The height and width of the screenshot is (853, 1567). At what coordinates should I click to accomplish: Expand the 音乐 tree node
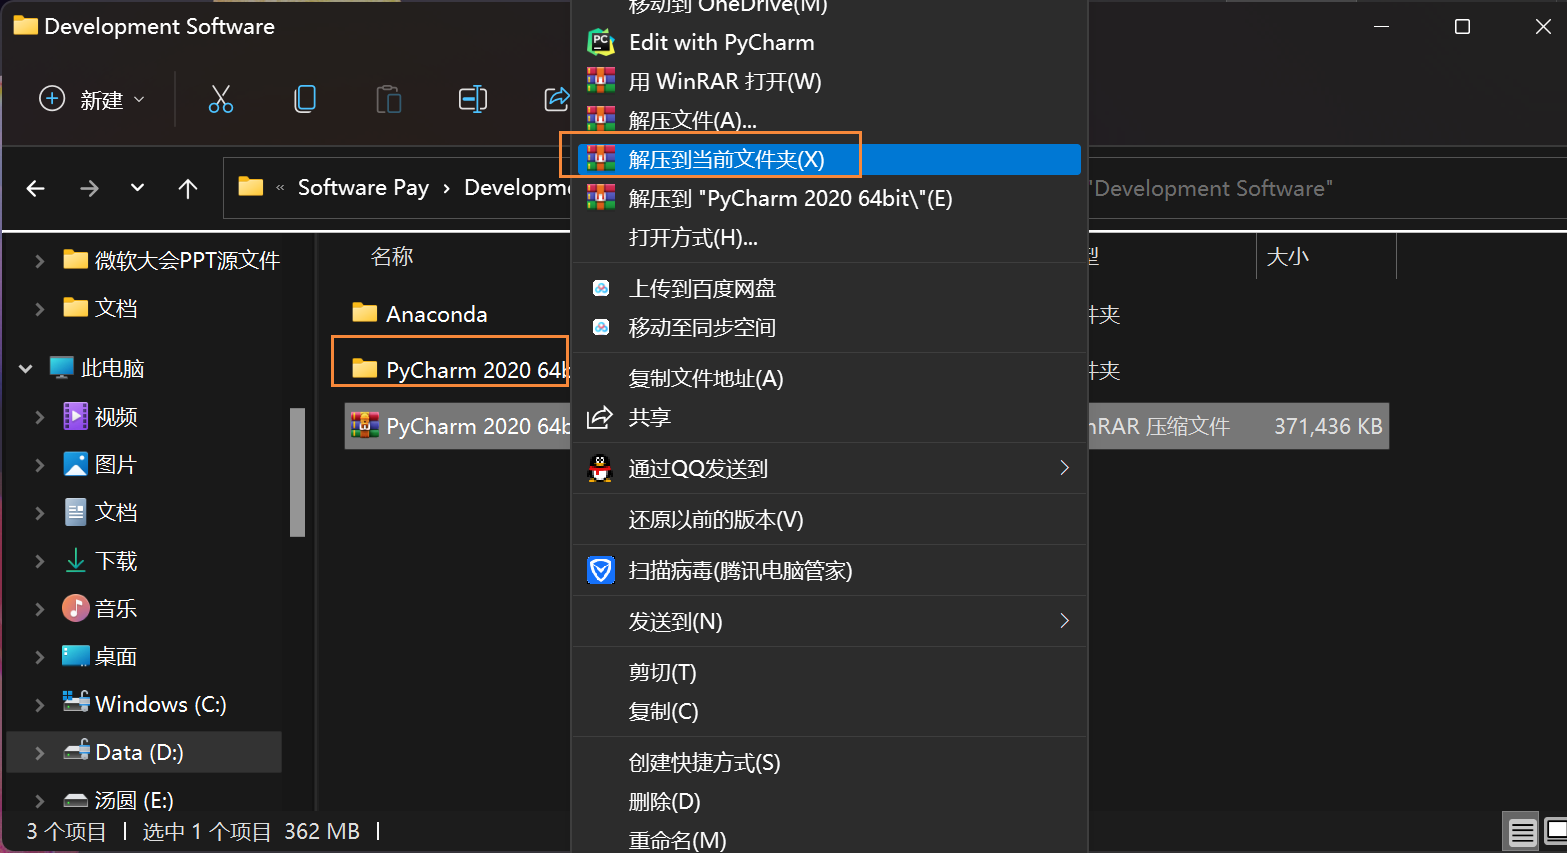(39, 608)
